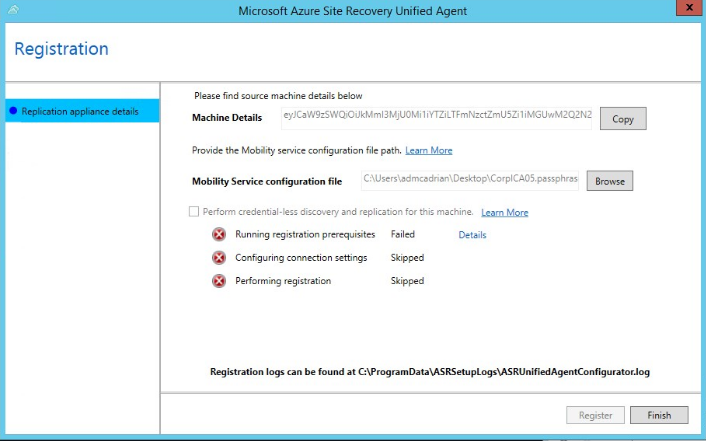Click the Browse button for configuration file
Screen dimensions: 706x441
pyautogui.click(x=610, y=181)
